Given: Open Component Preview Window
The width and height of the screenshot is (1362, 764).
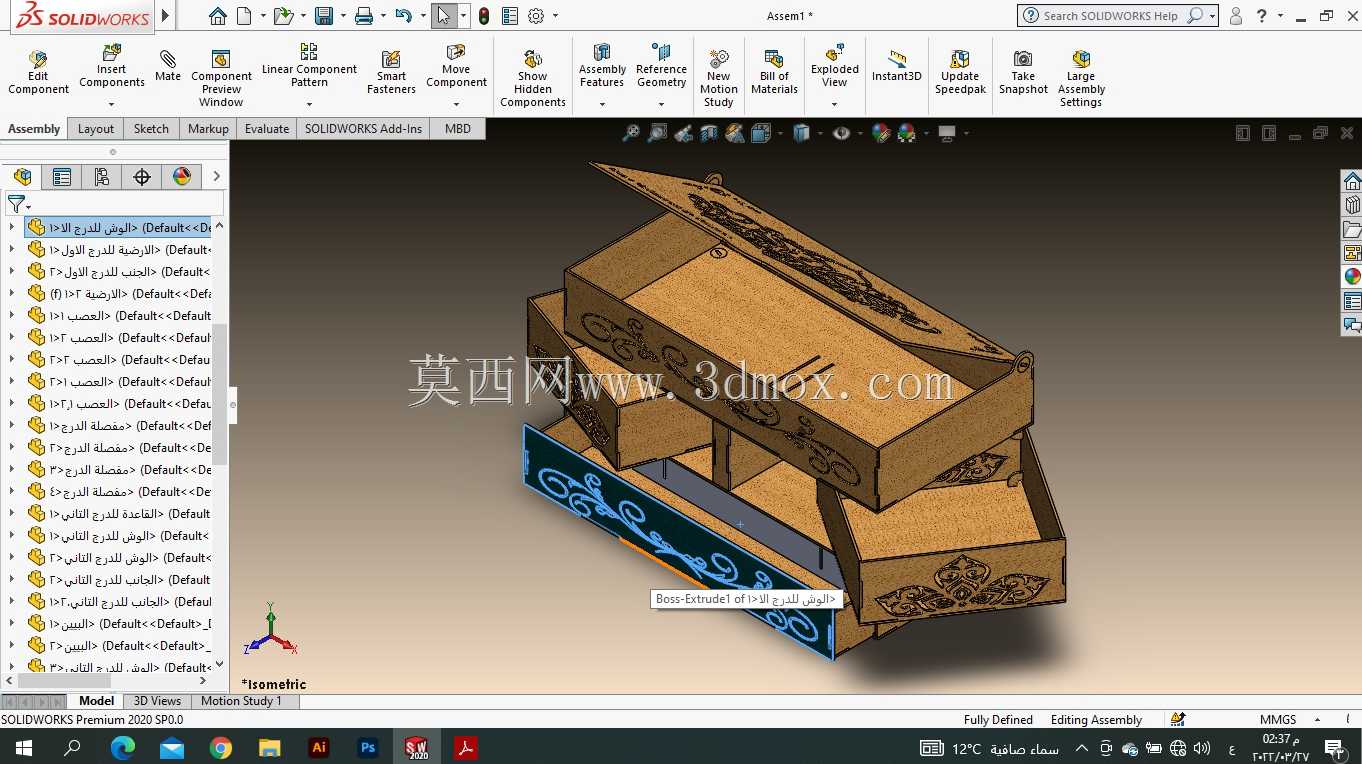Looking at the screenshot, I should 221,78.
